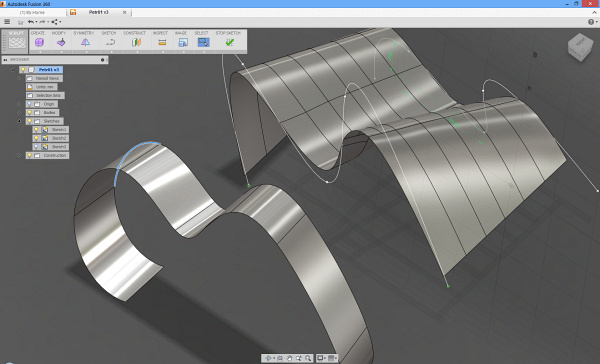Open the Help question mark icon
This screenshot has width=600, height=364.
point(591,22)
